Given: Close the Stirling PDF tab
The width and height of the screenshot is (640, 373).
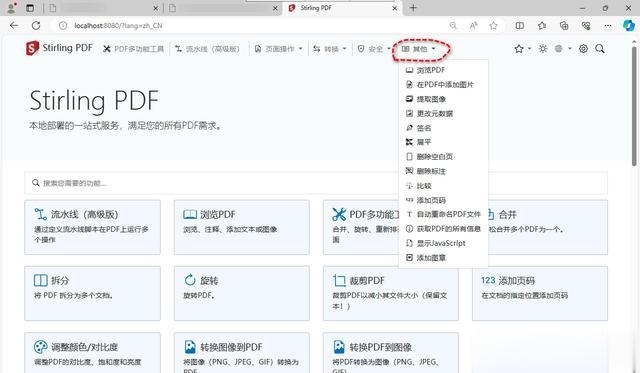Looking at the screenshot, I should coord(395,8).
